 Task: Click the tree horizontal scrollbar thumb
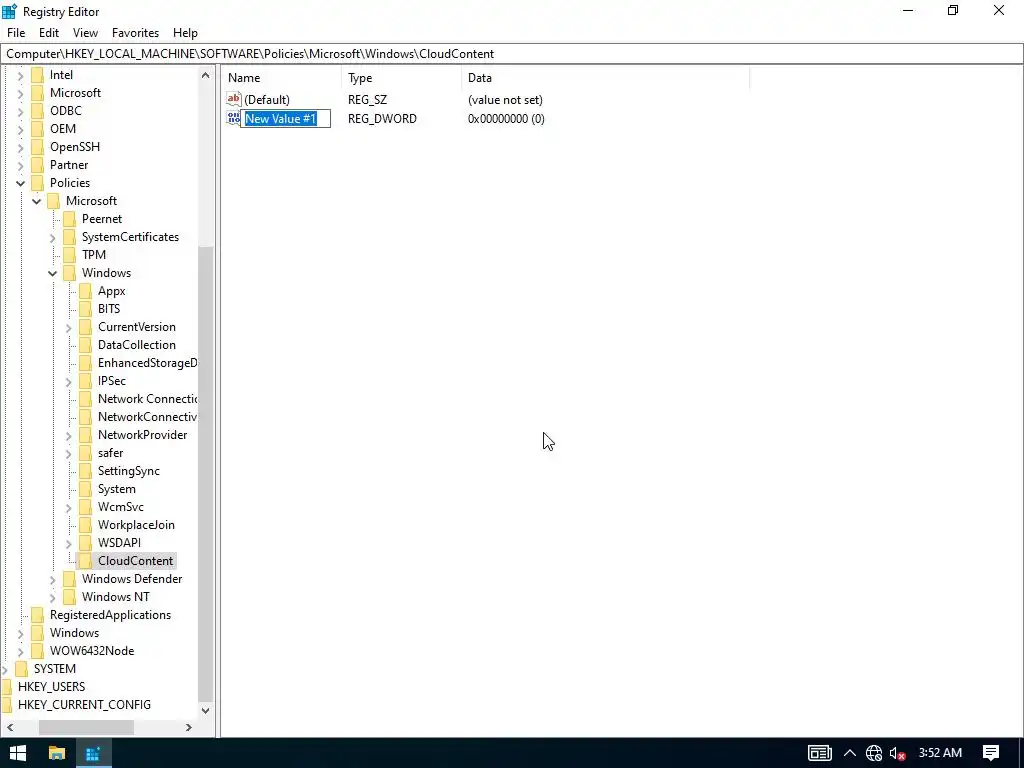[86, 727]
